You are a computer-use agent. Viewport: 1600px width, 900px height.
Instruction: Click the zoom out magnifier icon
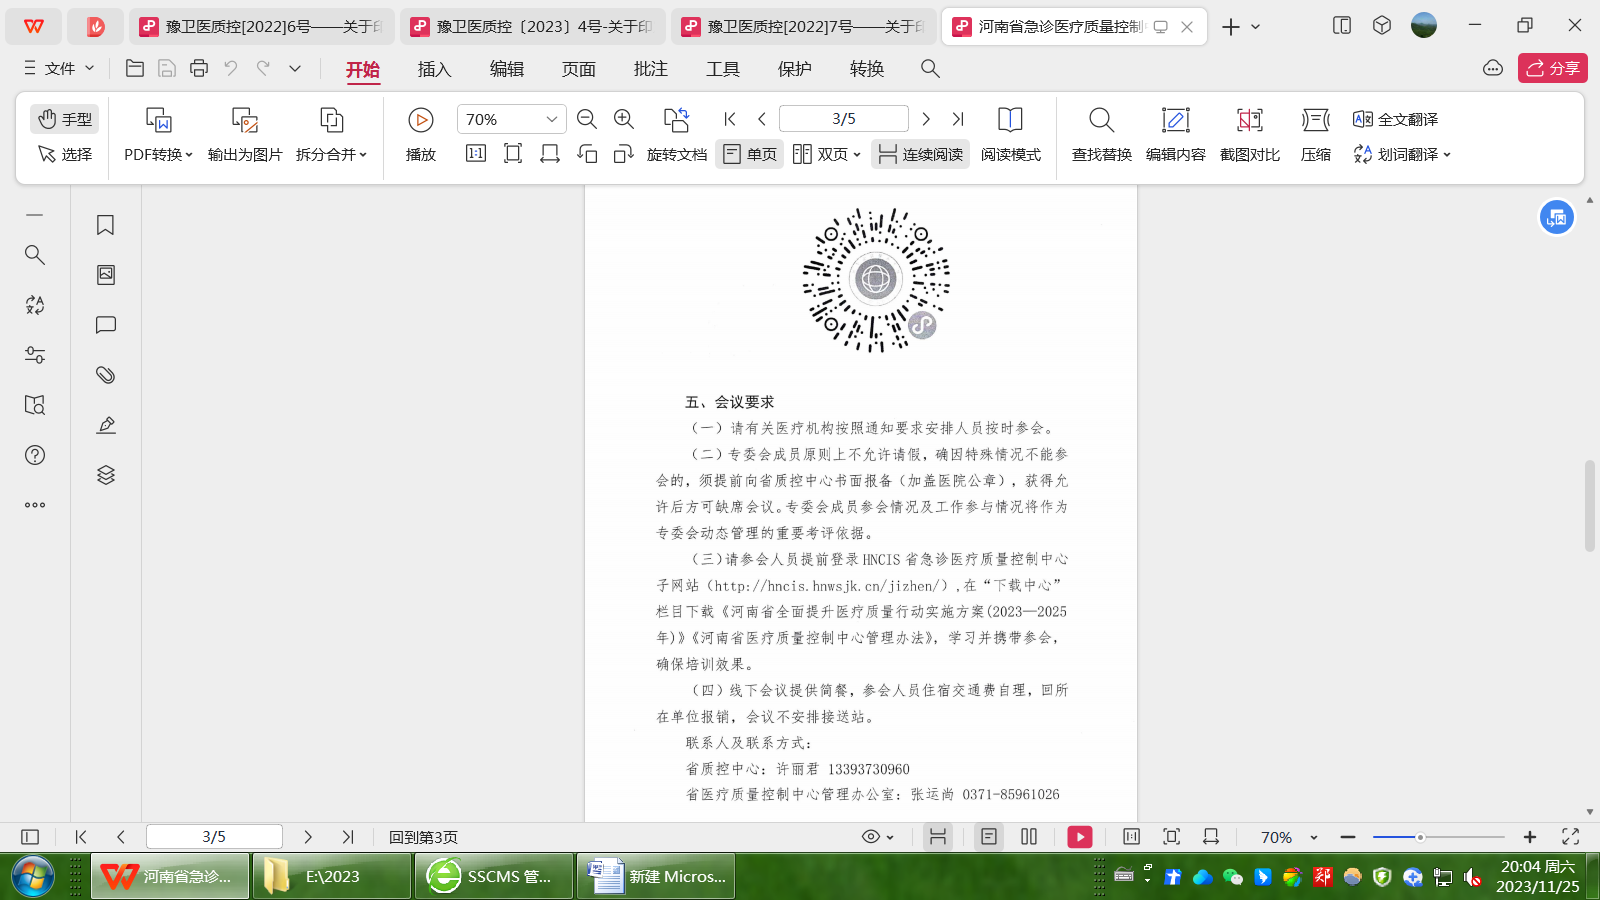click(x=587, y=119)
